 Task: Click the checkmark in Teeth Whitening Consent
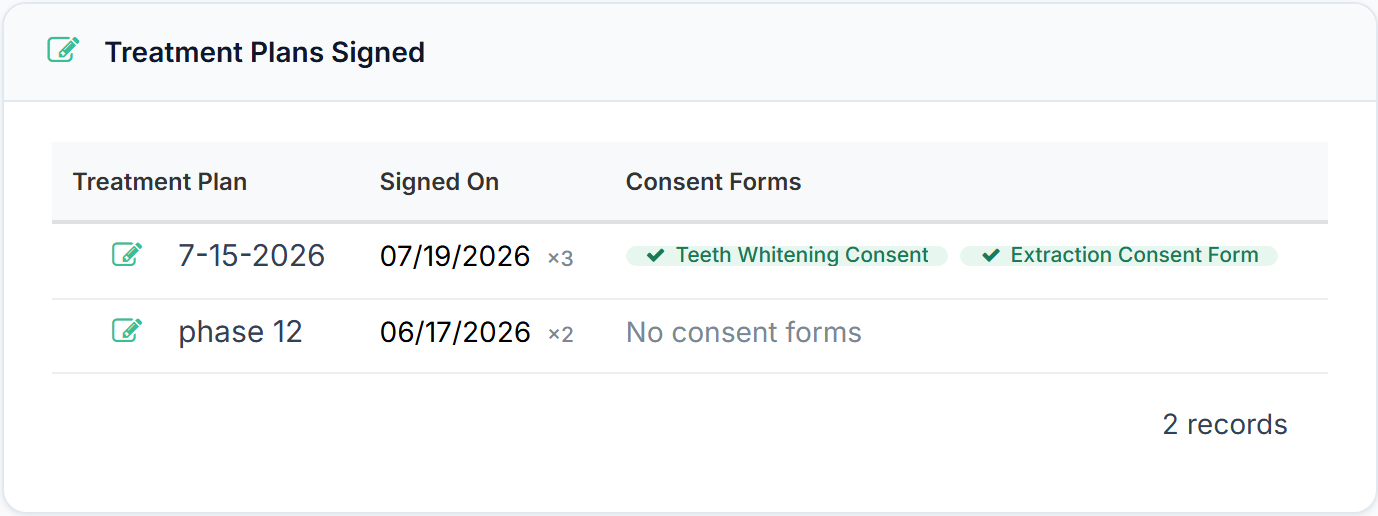pos(656,256)
